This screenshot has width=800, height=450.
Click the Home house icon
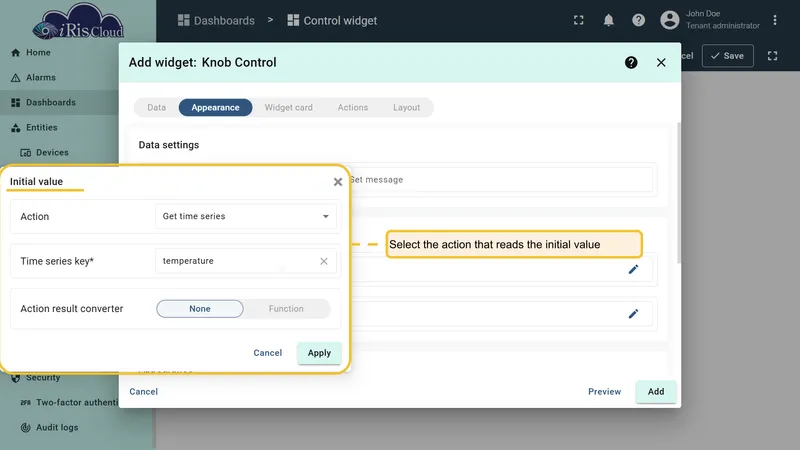click(15, 53)
